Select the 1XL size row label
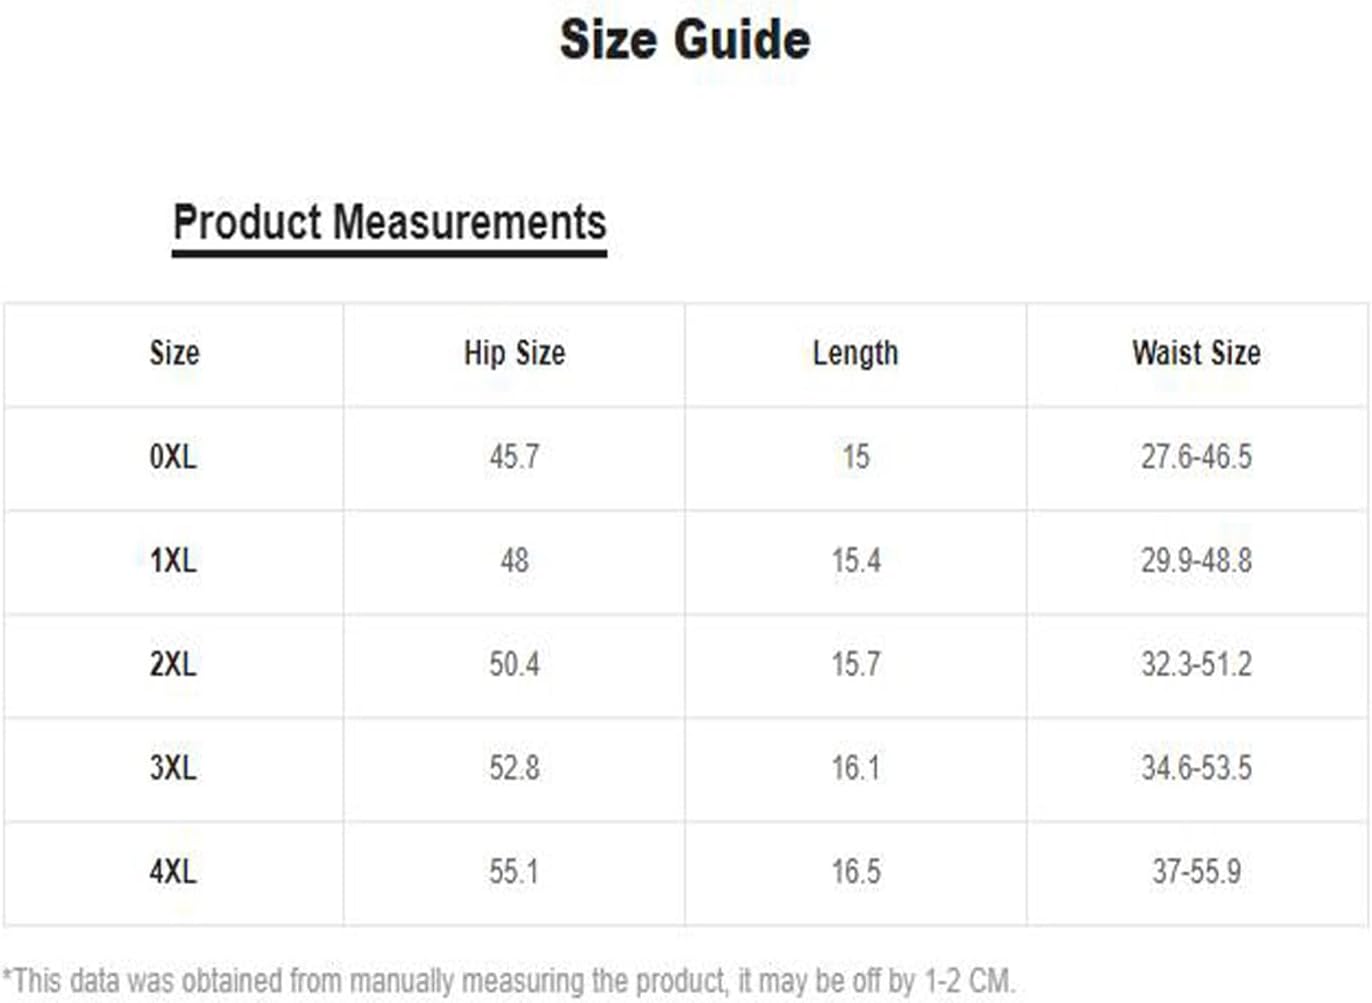The width and height of the screenshot is (1372, 1003). [173, 561]
